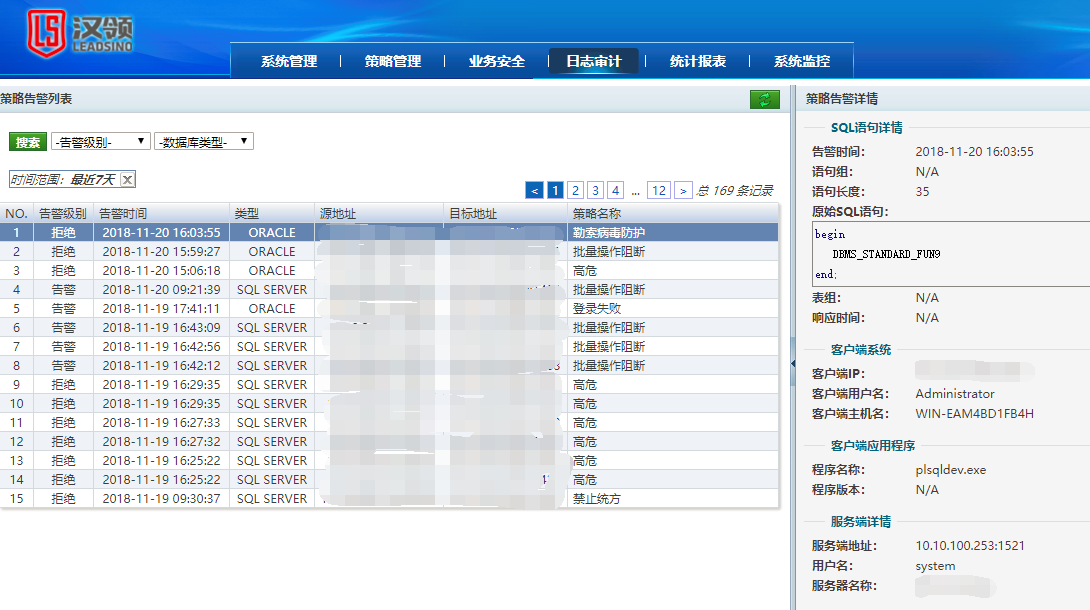Image resolution: width=1090 pixels, height=610 pixels.
Task: Go to the previous page arrow
Action: point(535,190)
